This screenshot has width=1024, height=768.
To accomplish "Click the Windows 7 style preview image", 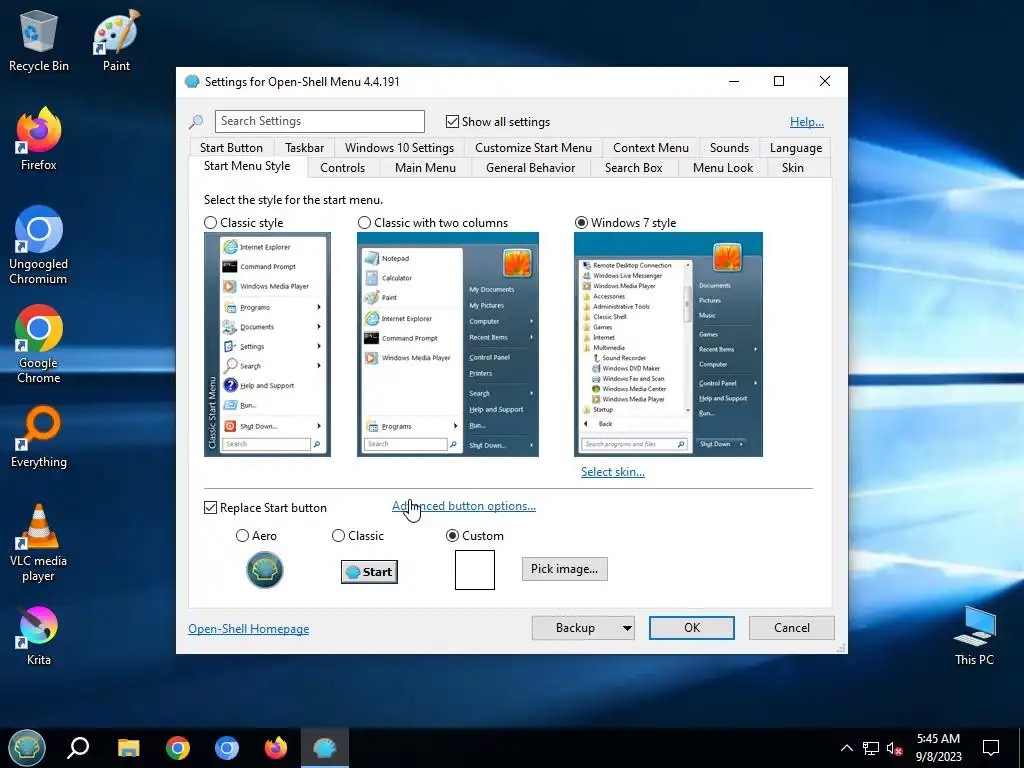I will (x=668, y=344).
